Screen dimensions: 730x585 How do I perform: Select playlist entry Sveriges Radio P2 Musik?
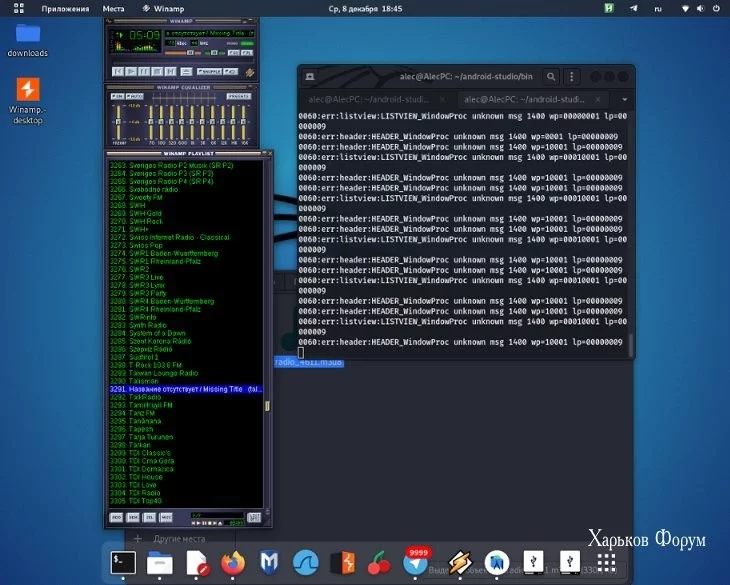[x=186, y=165]
